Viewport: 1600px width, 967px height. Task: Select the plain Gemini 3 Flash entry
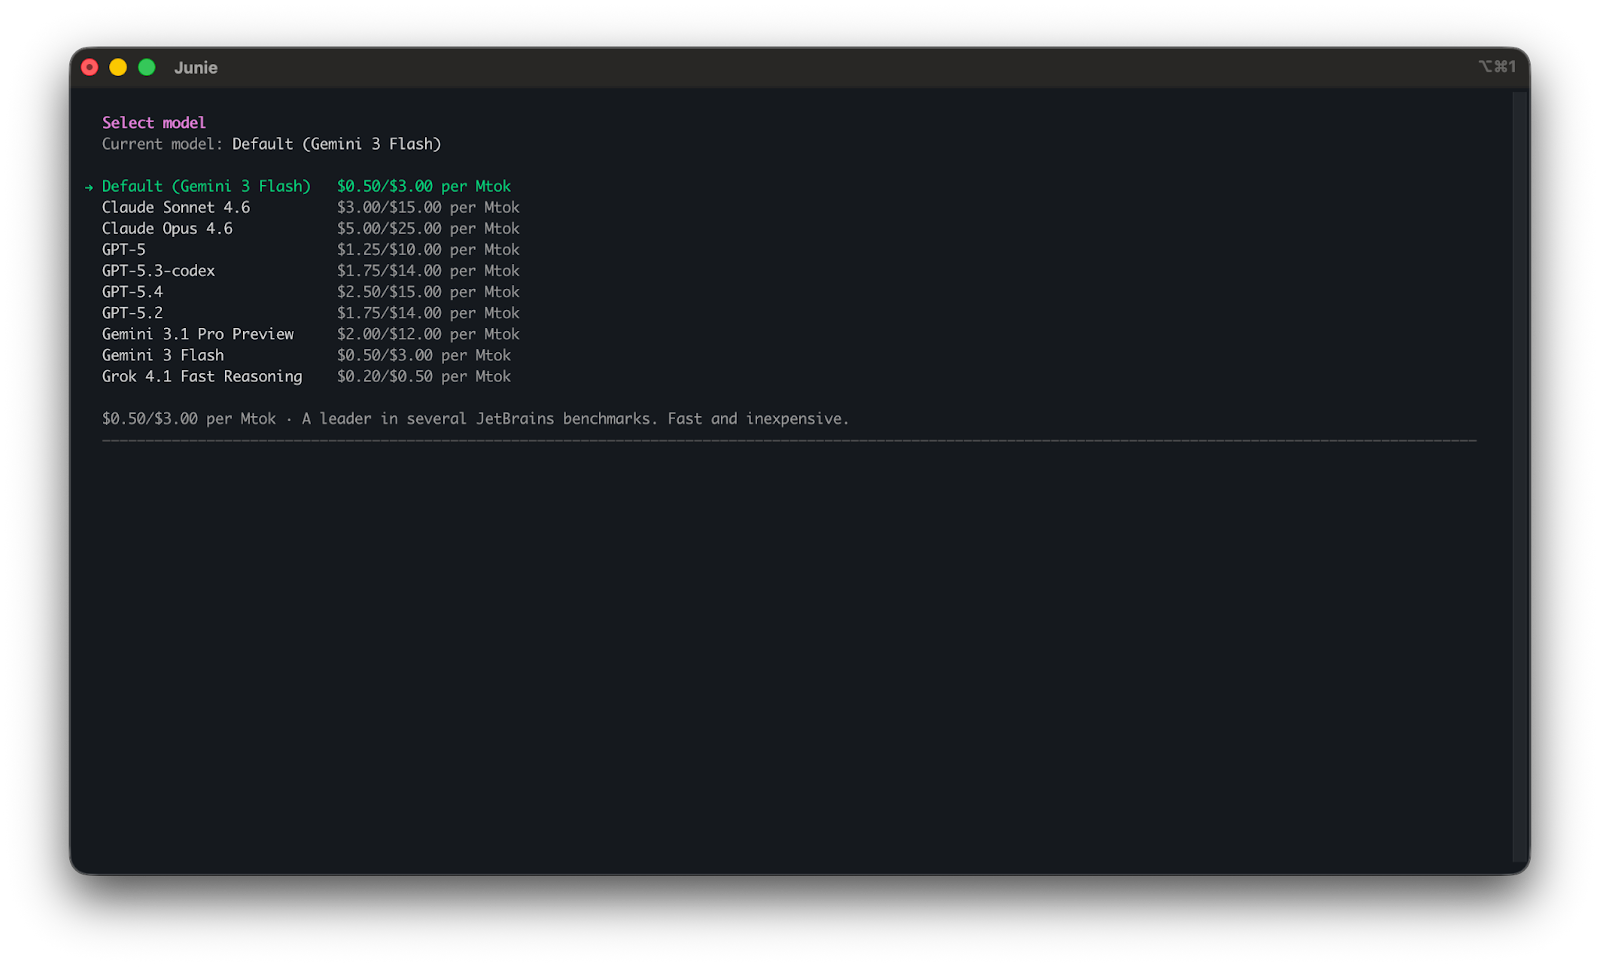tap(163, 355)
